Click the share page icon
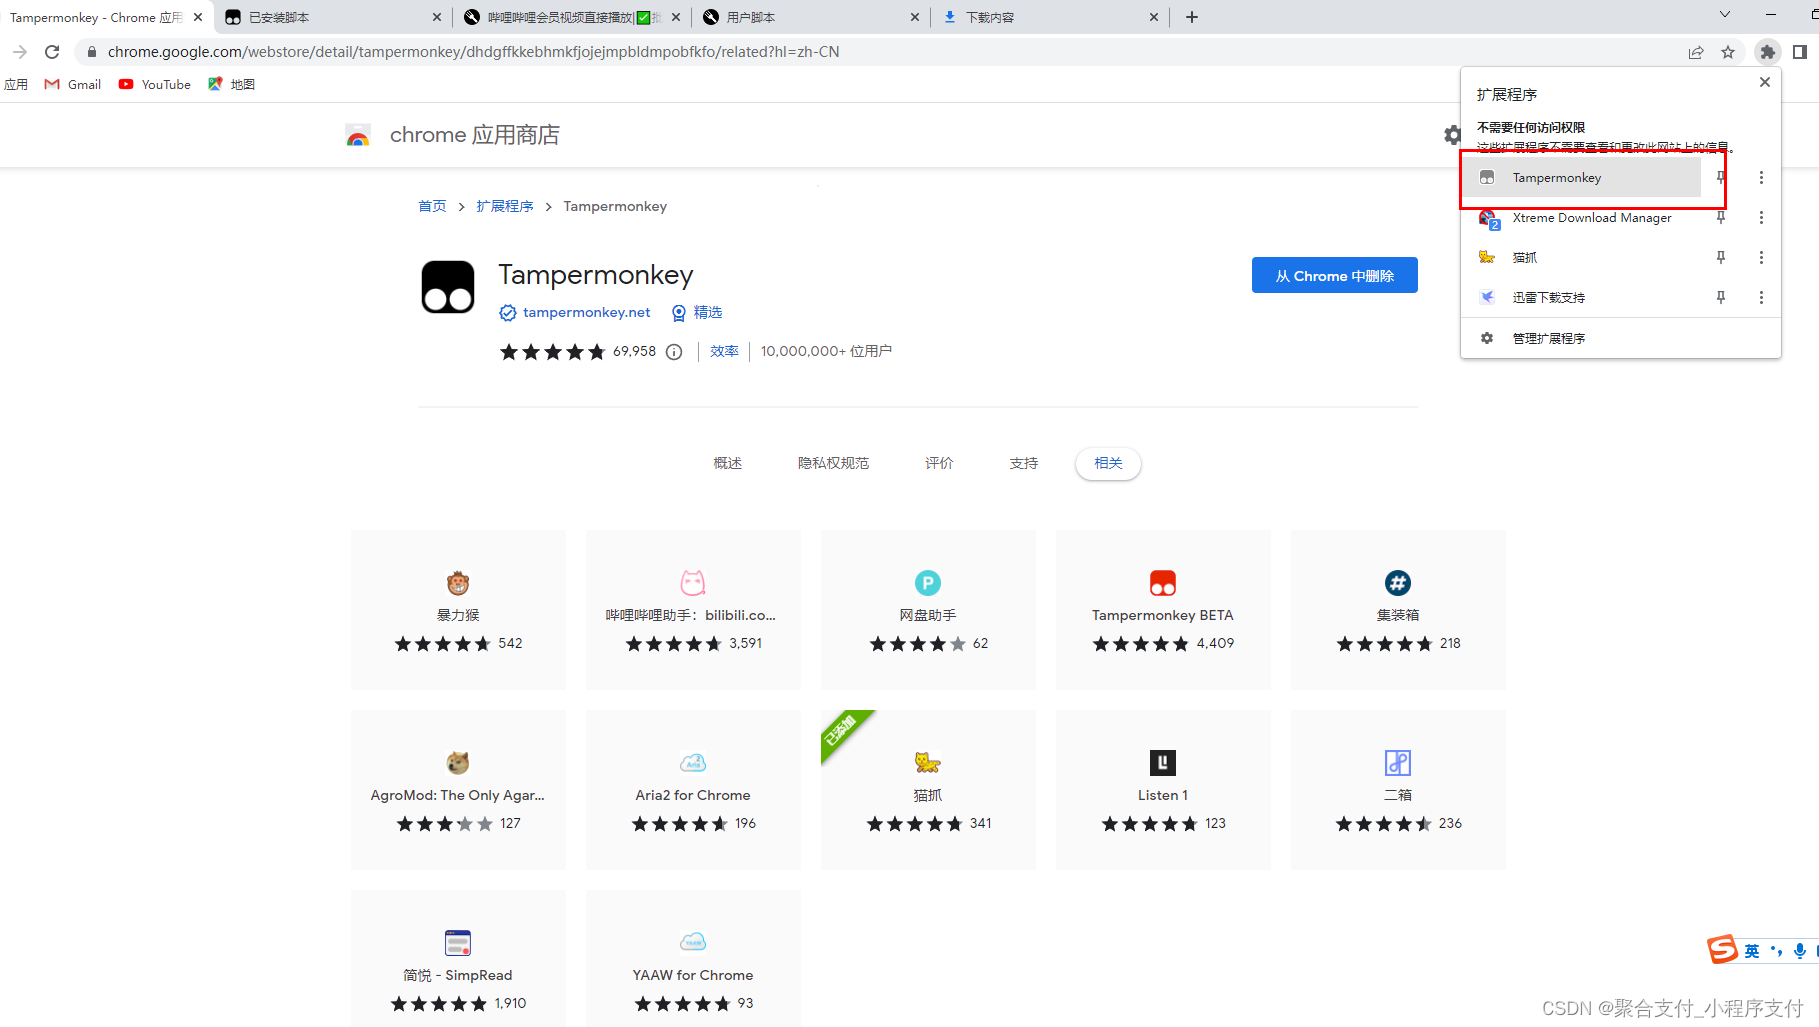Viewport: 1819px width, 1027px height. coord(1696,52)
